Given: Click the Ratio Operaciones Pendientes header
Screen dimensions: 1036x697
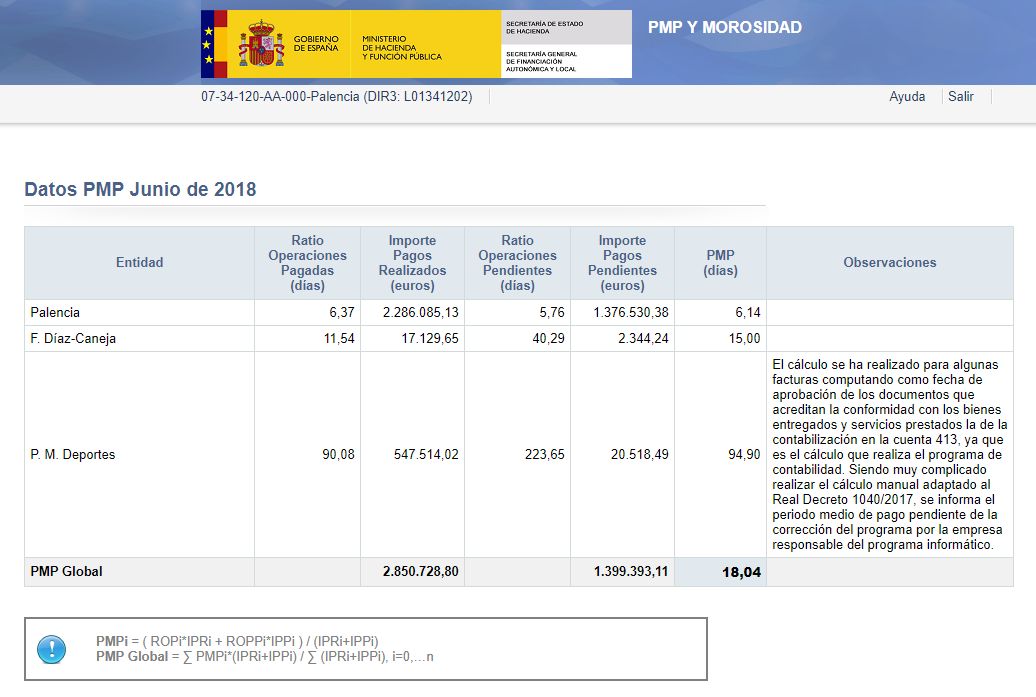Looking at the screenshot, I should [517, 263].
